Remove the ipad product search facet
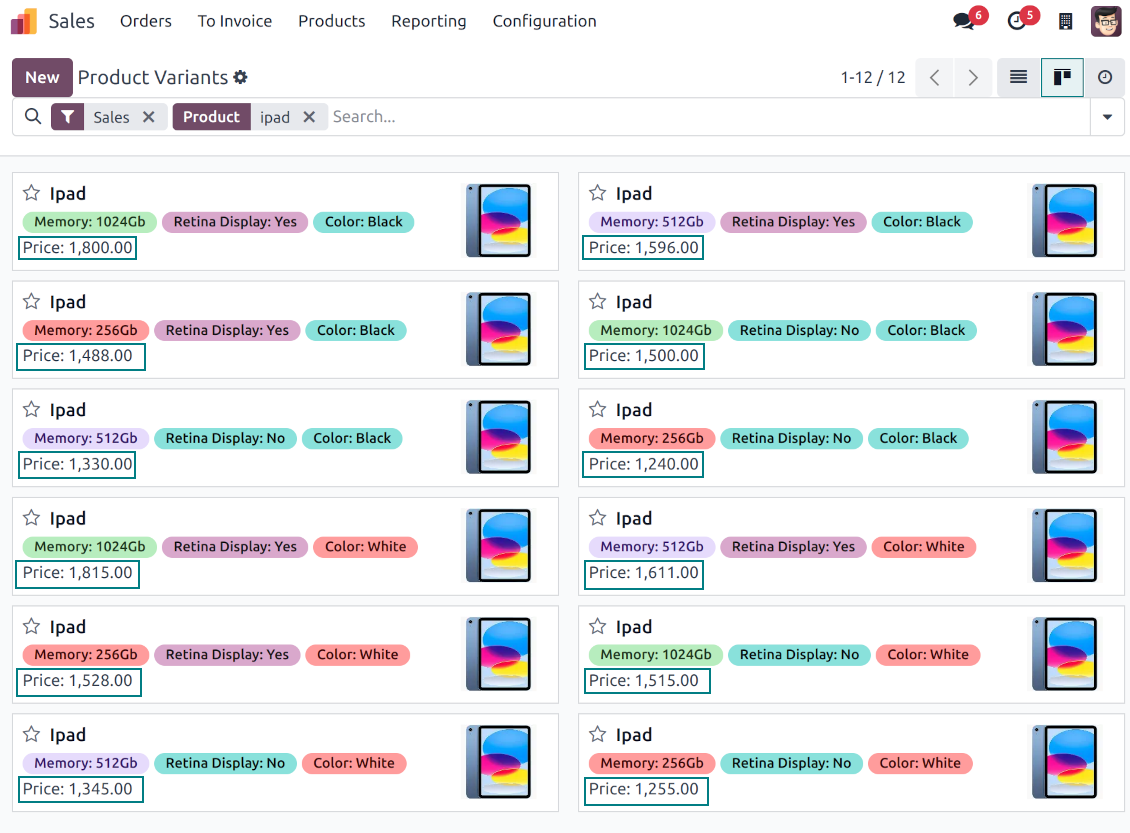The width and height of the screenshot is (1130, 833). pyautogui.click(x=309, y=117)
